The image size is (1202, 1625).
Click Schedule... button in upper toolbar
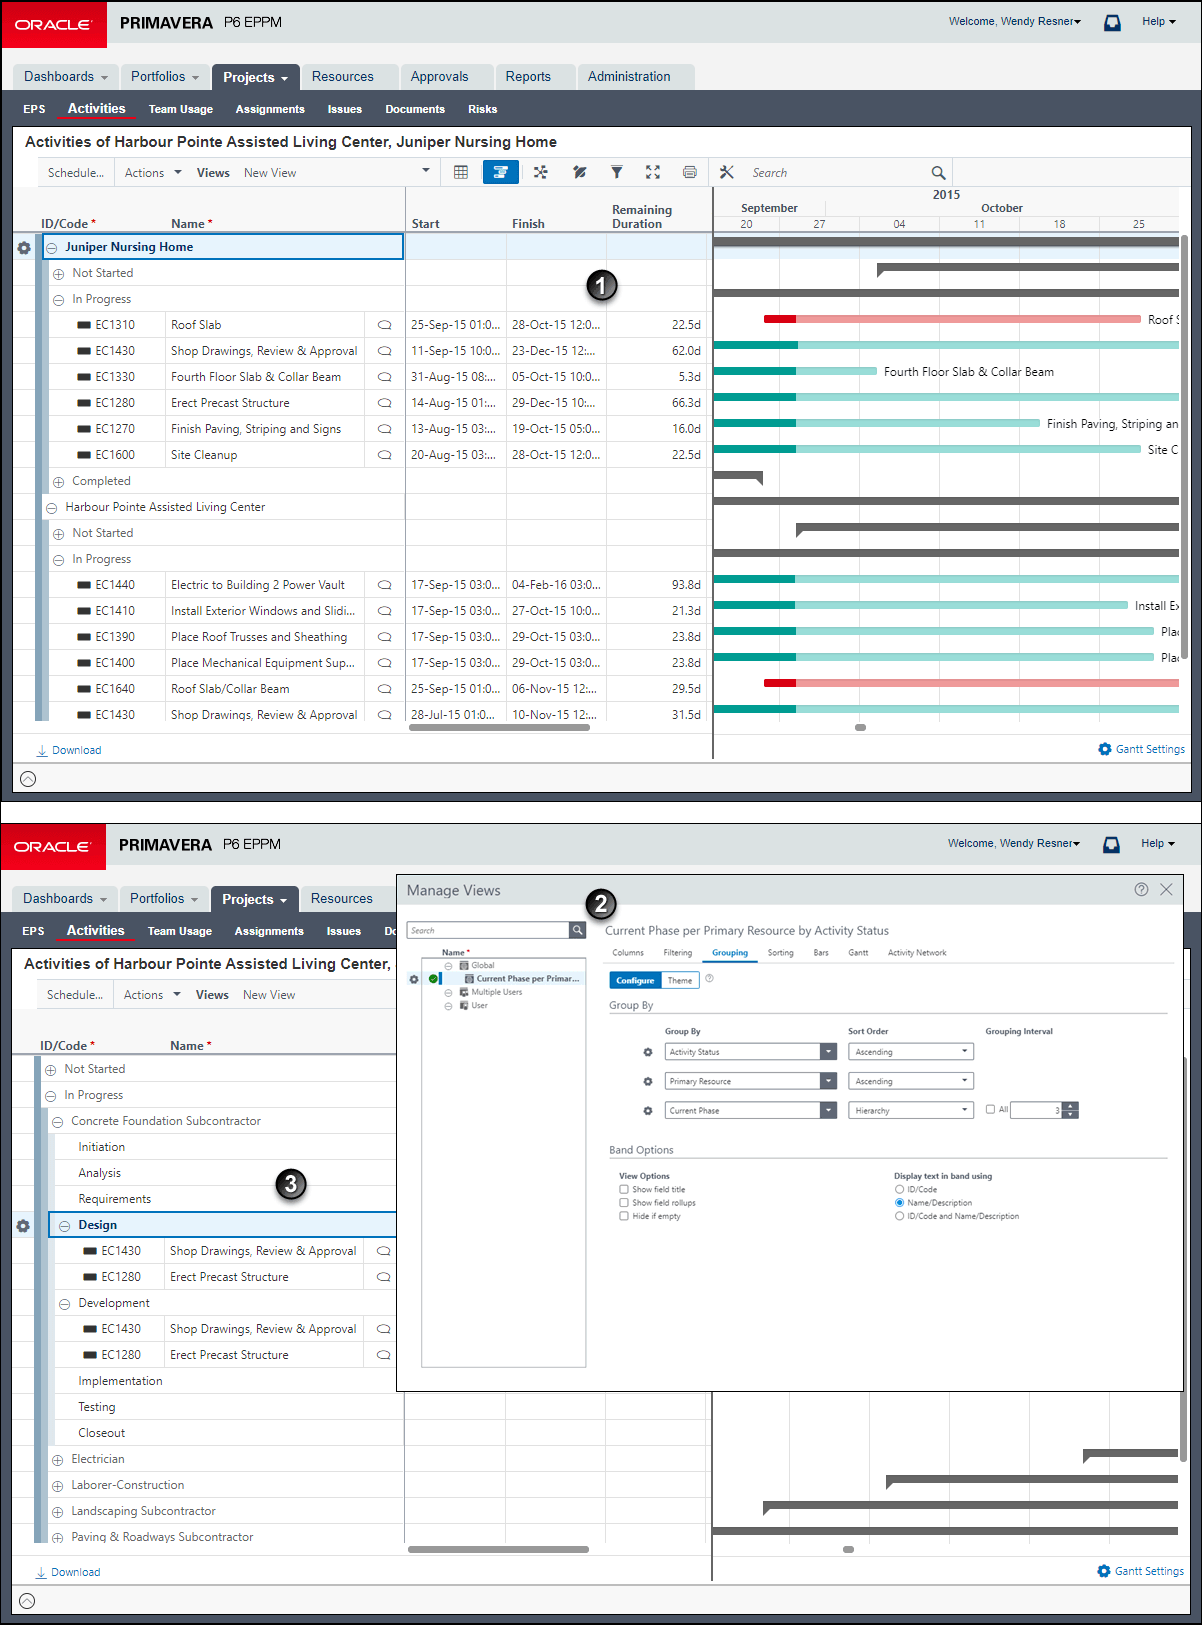tap(76, 173)
